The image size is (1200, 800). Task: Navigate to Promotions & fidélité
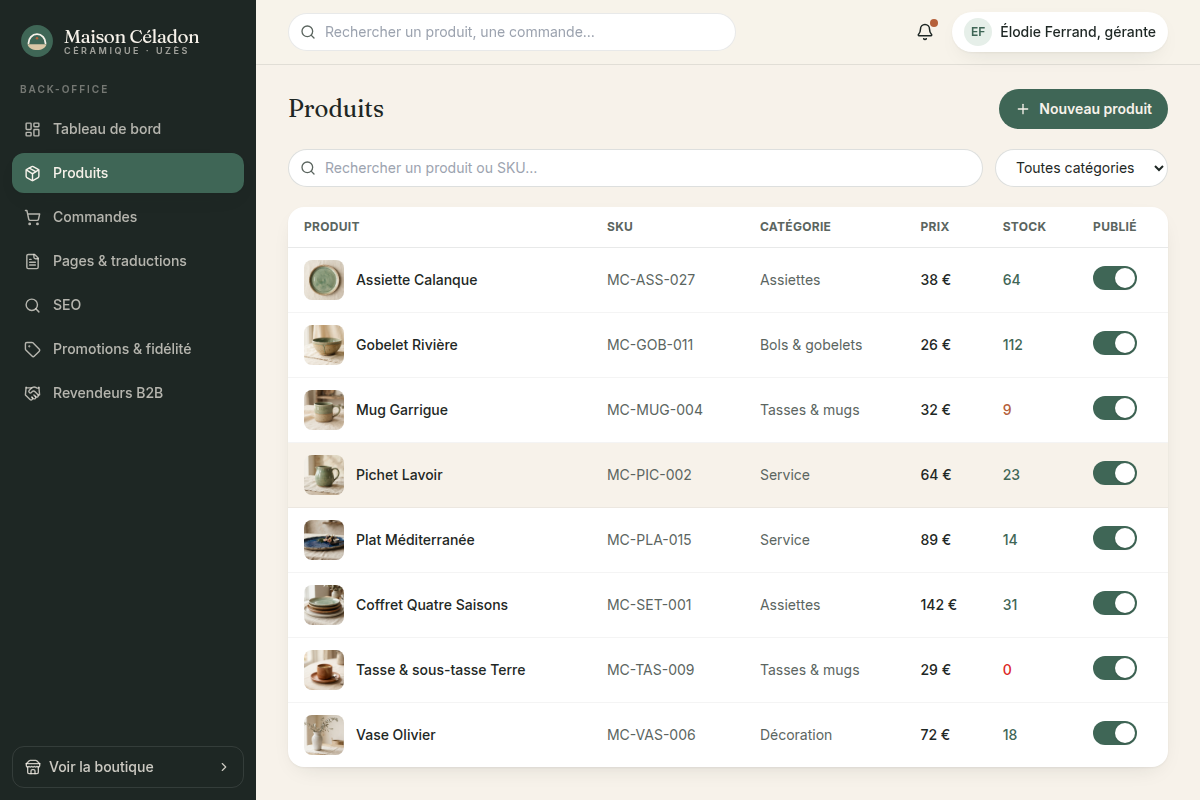tap(128, 349)
